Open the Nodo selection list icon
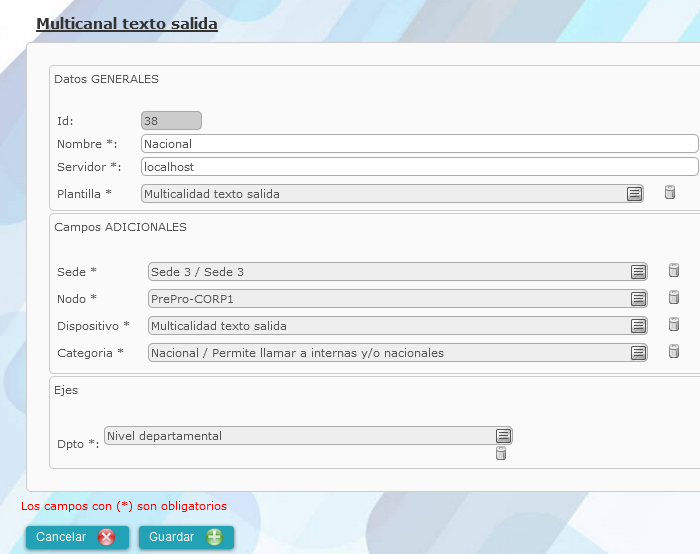700x554 pixels. click(638, 299)
